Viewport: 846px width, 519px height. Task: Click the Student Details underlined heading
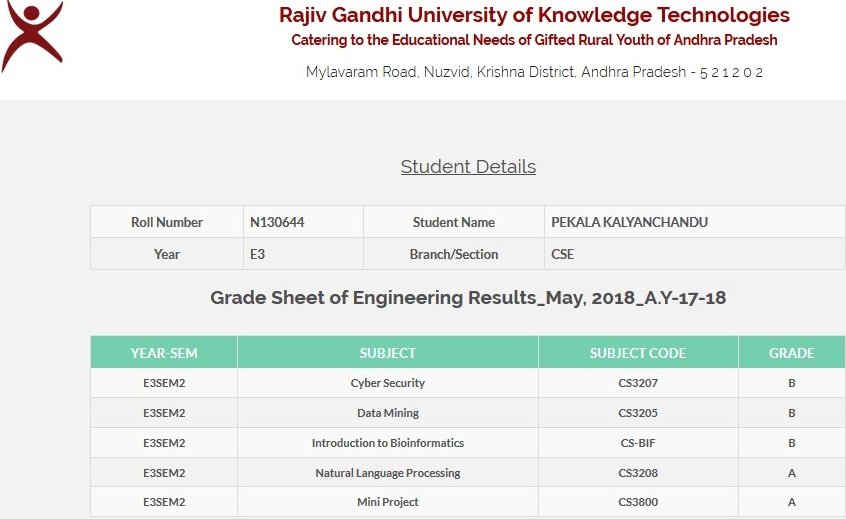(468, 167)
